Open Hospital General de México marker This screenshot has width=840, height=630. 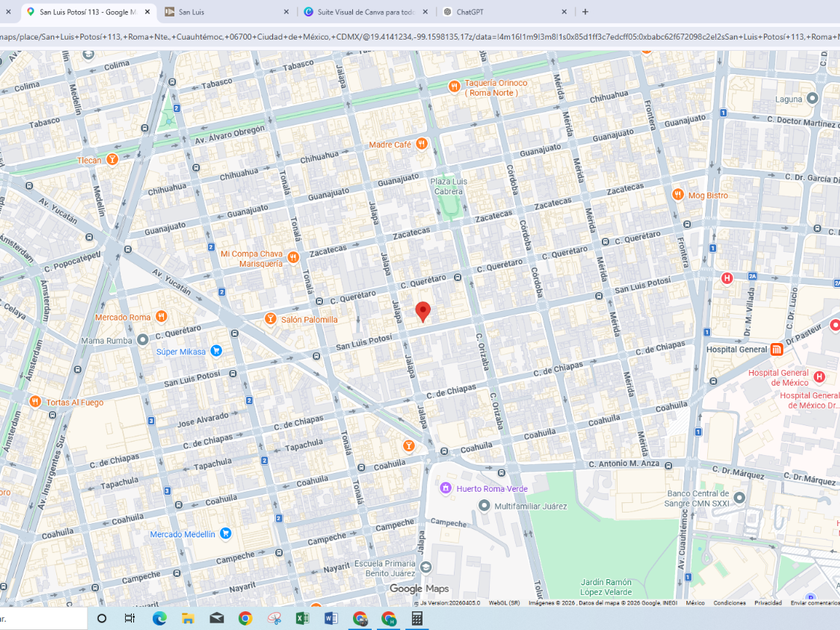819,377
